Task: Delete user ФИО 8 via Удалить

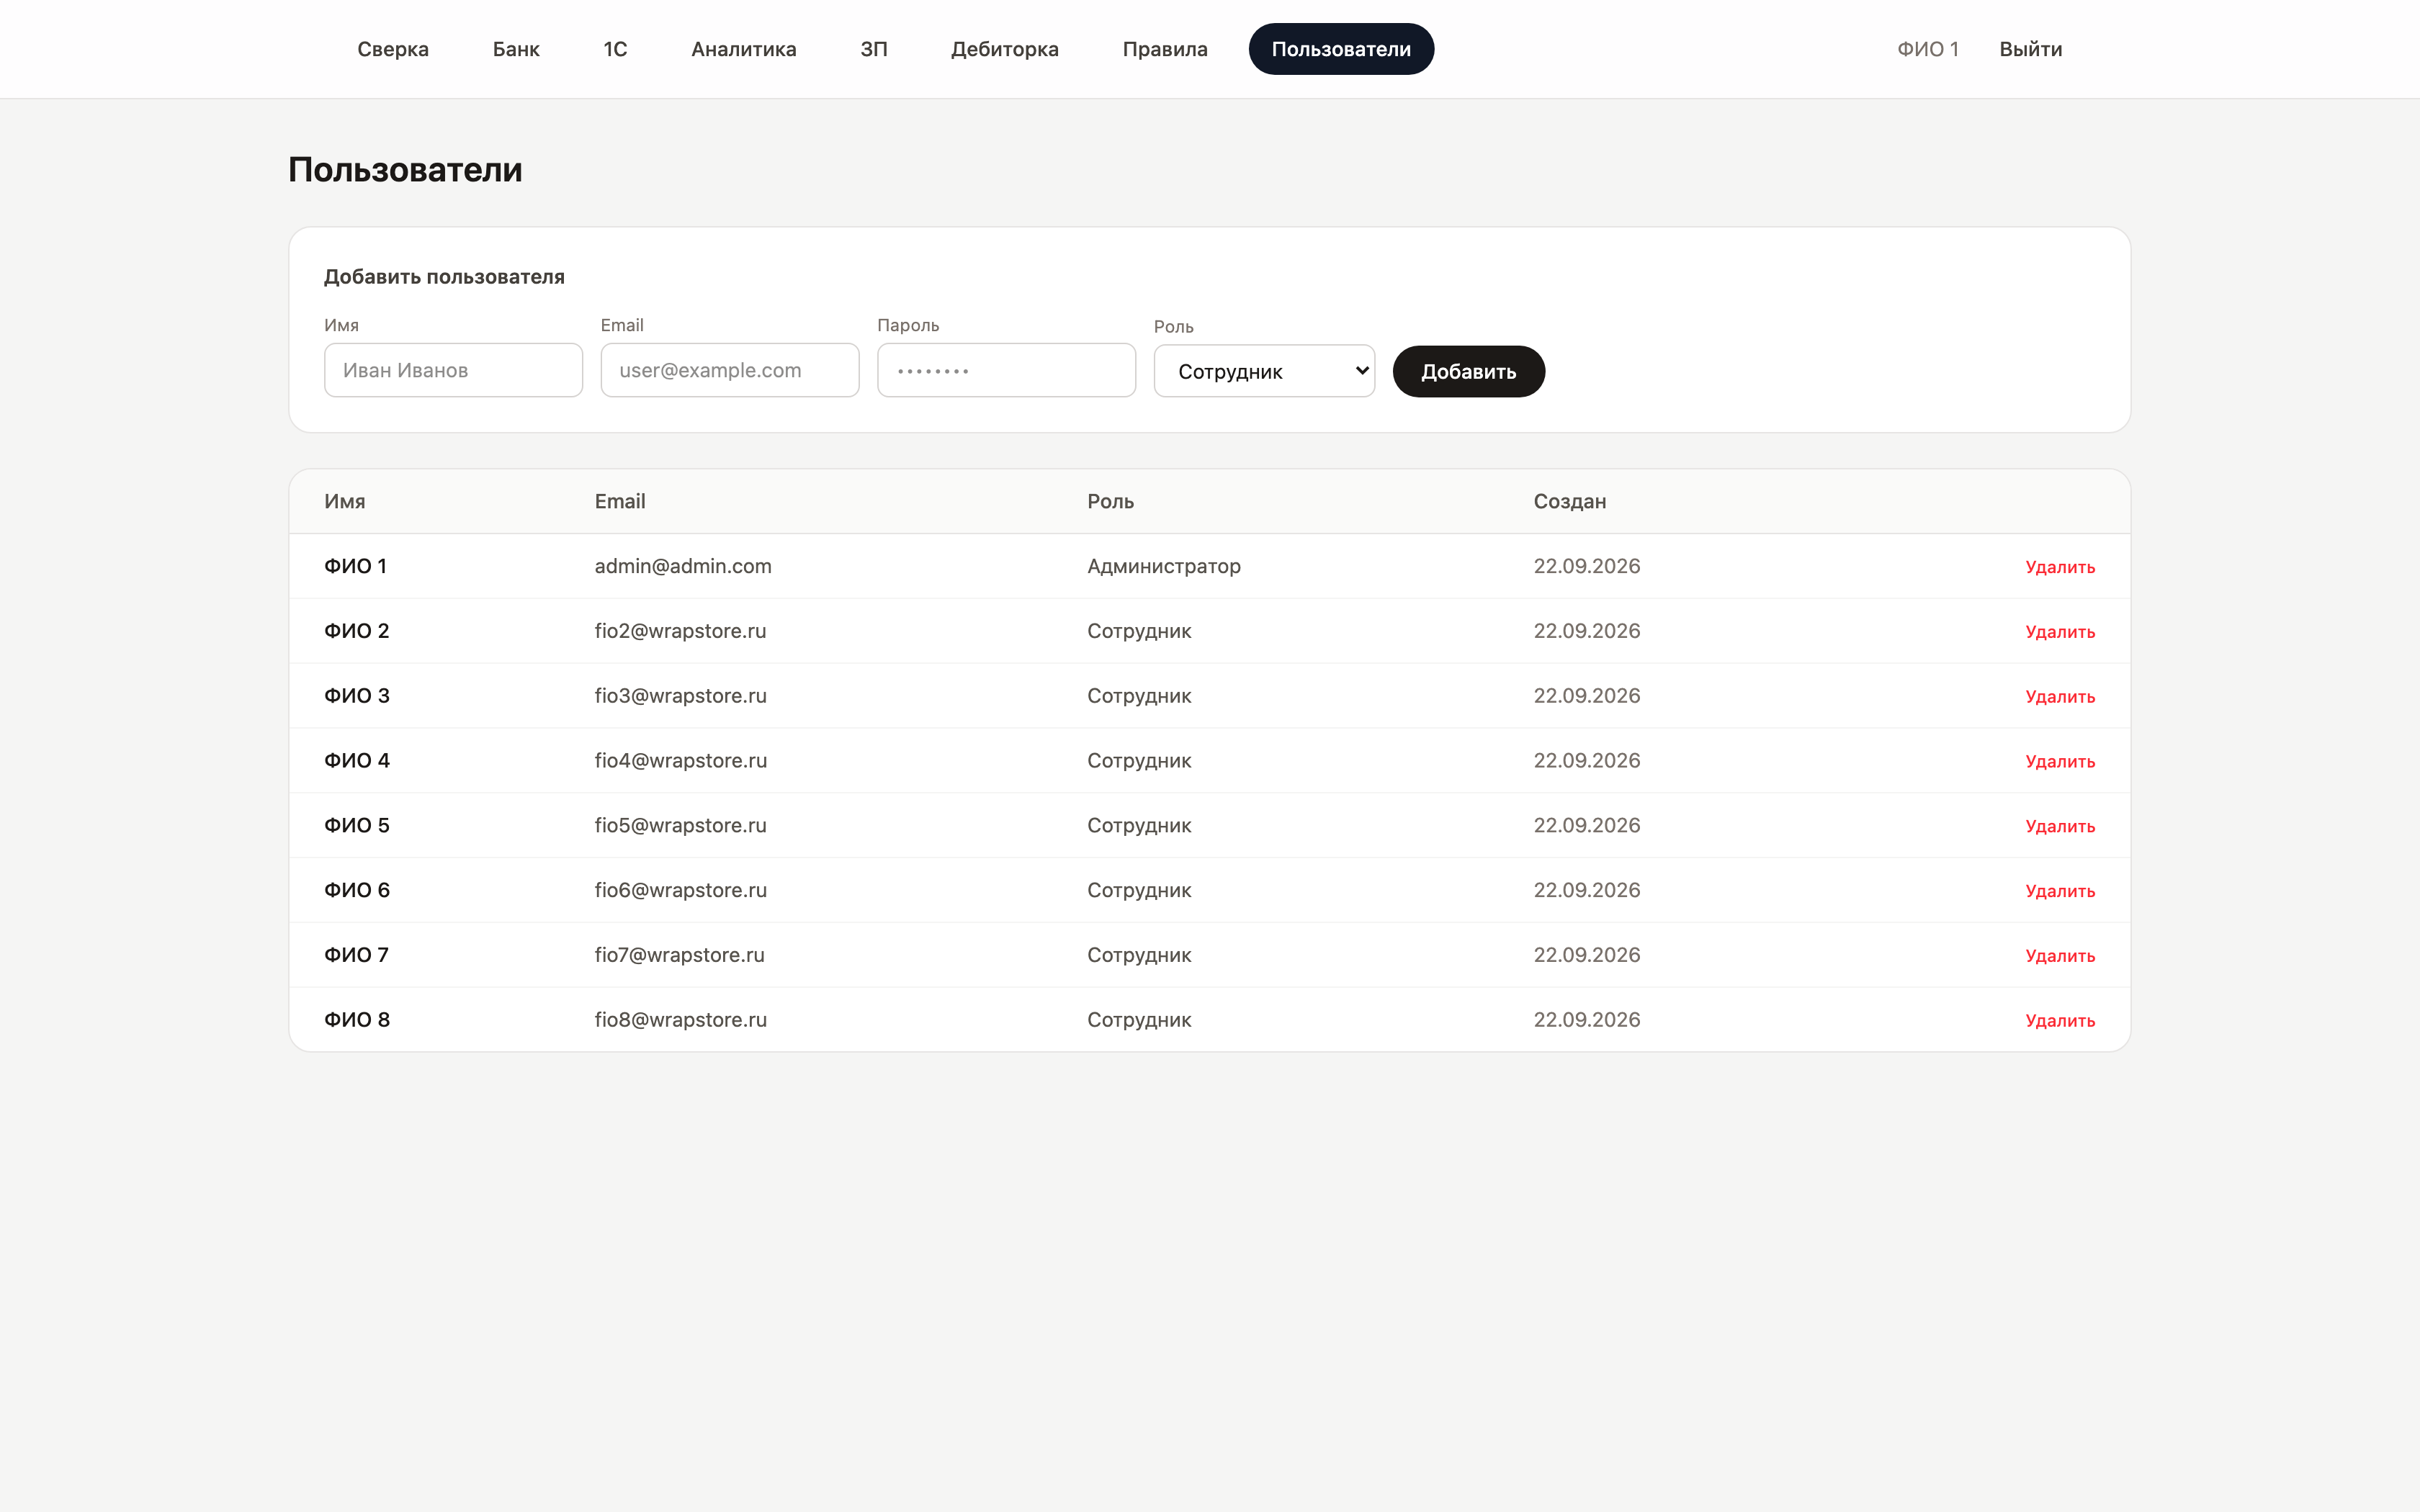Action: coord(2060,1021)
